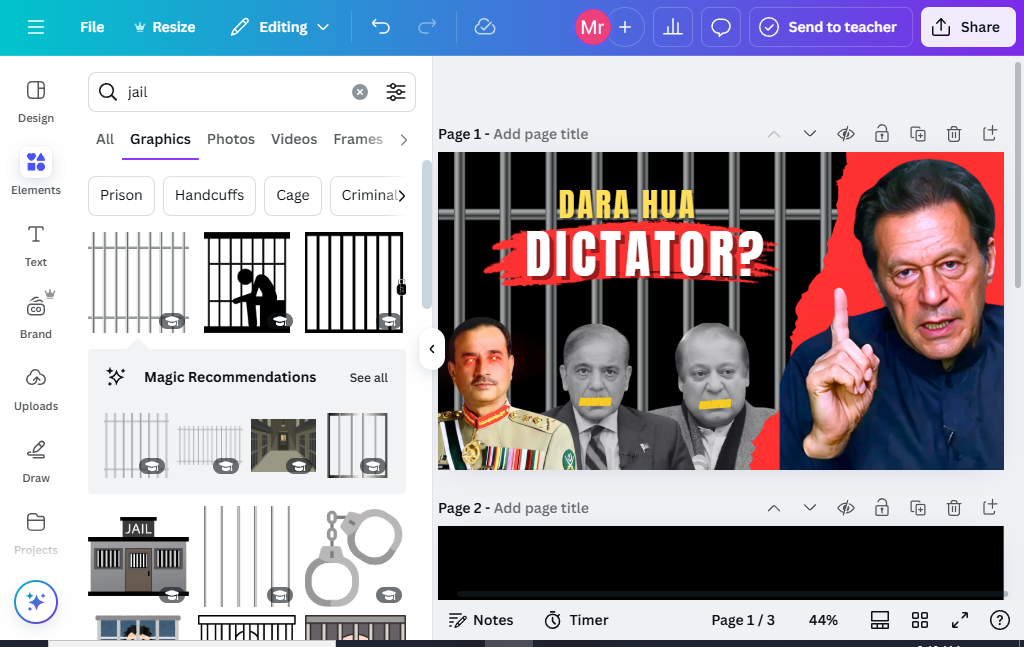Move Page 1 down with chevron
Viewport: 1024px width, 647px height.
coord(810,134)
